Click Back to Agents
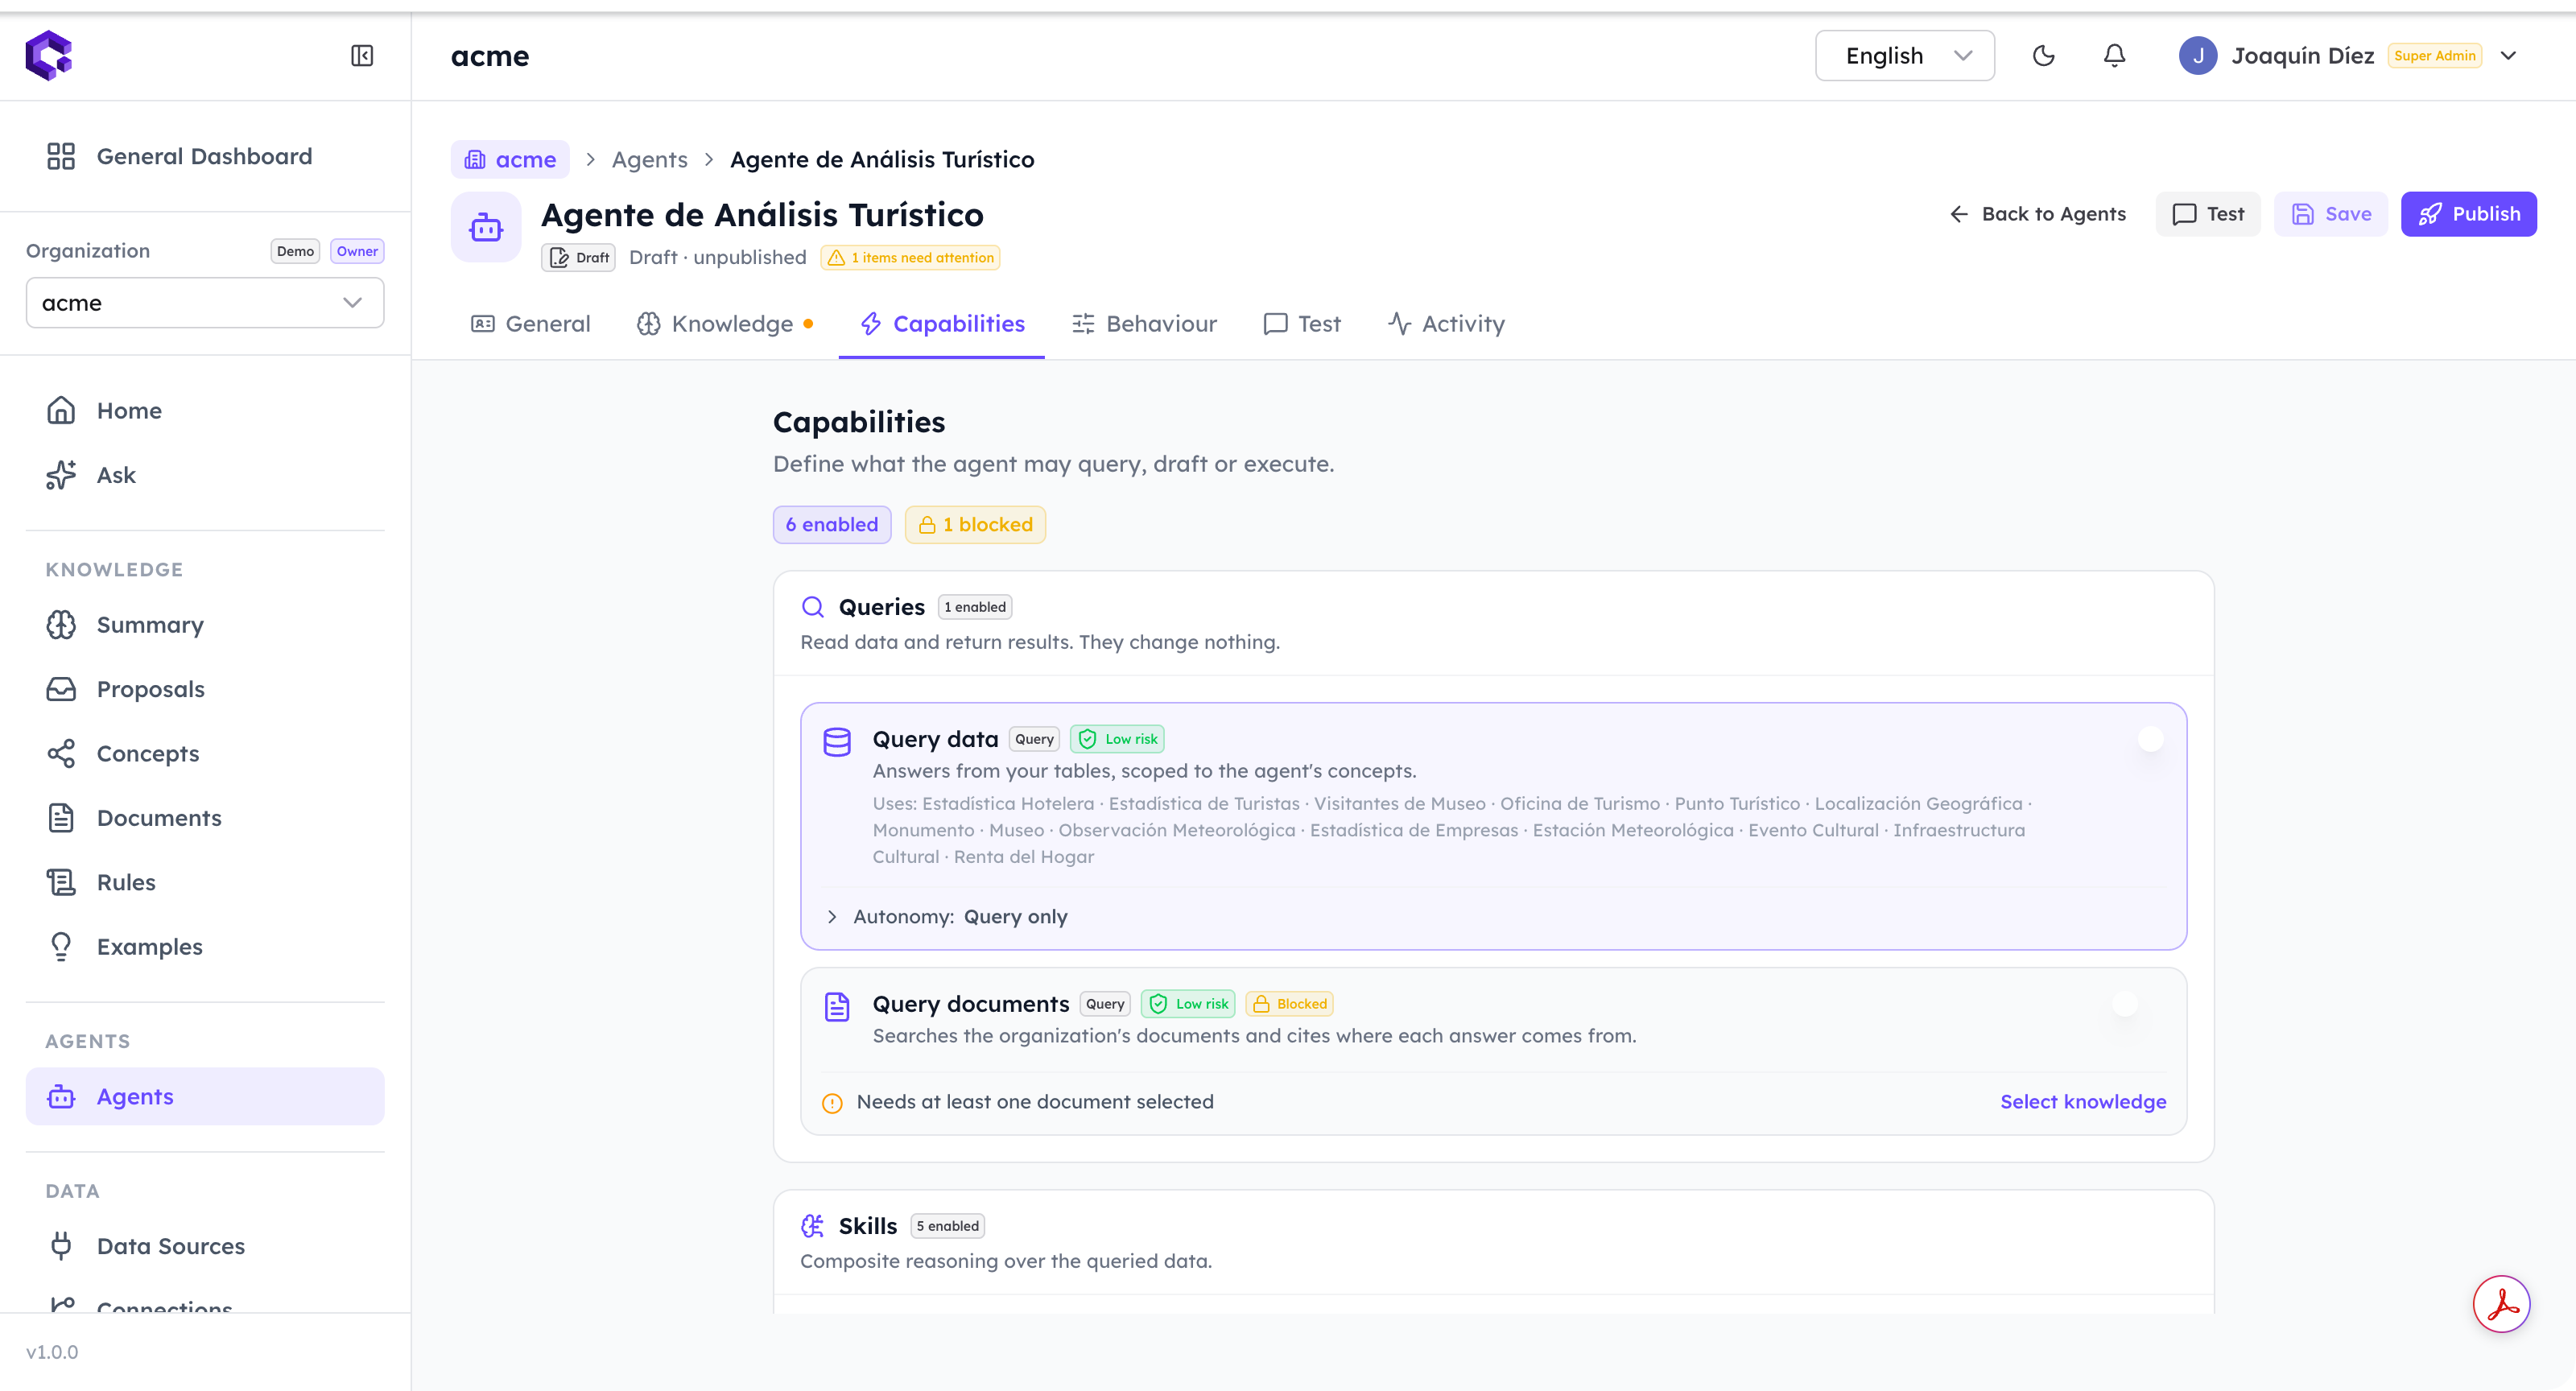2576x1391 pixels. coord(2037,214)
